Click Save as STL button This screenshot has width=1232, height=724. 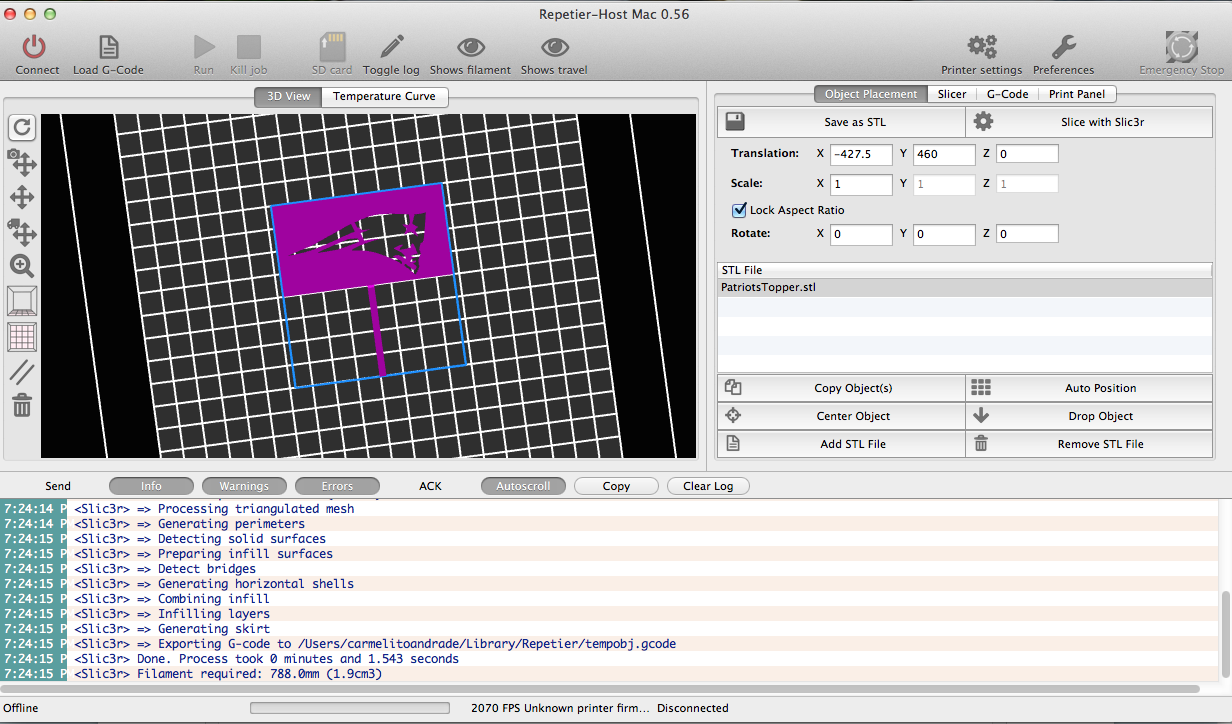[x=841, y=122]
